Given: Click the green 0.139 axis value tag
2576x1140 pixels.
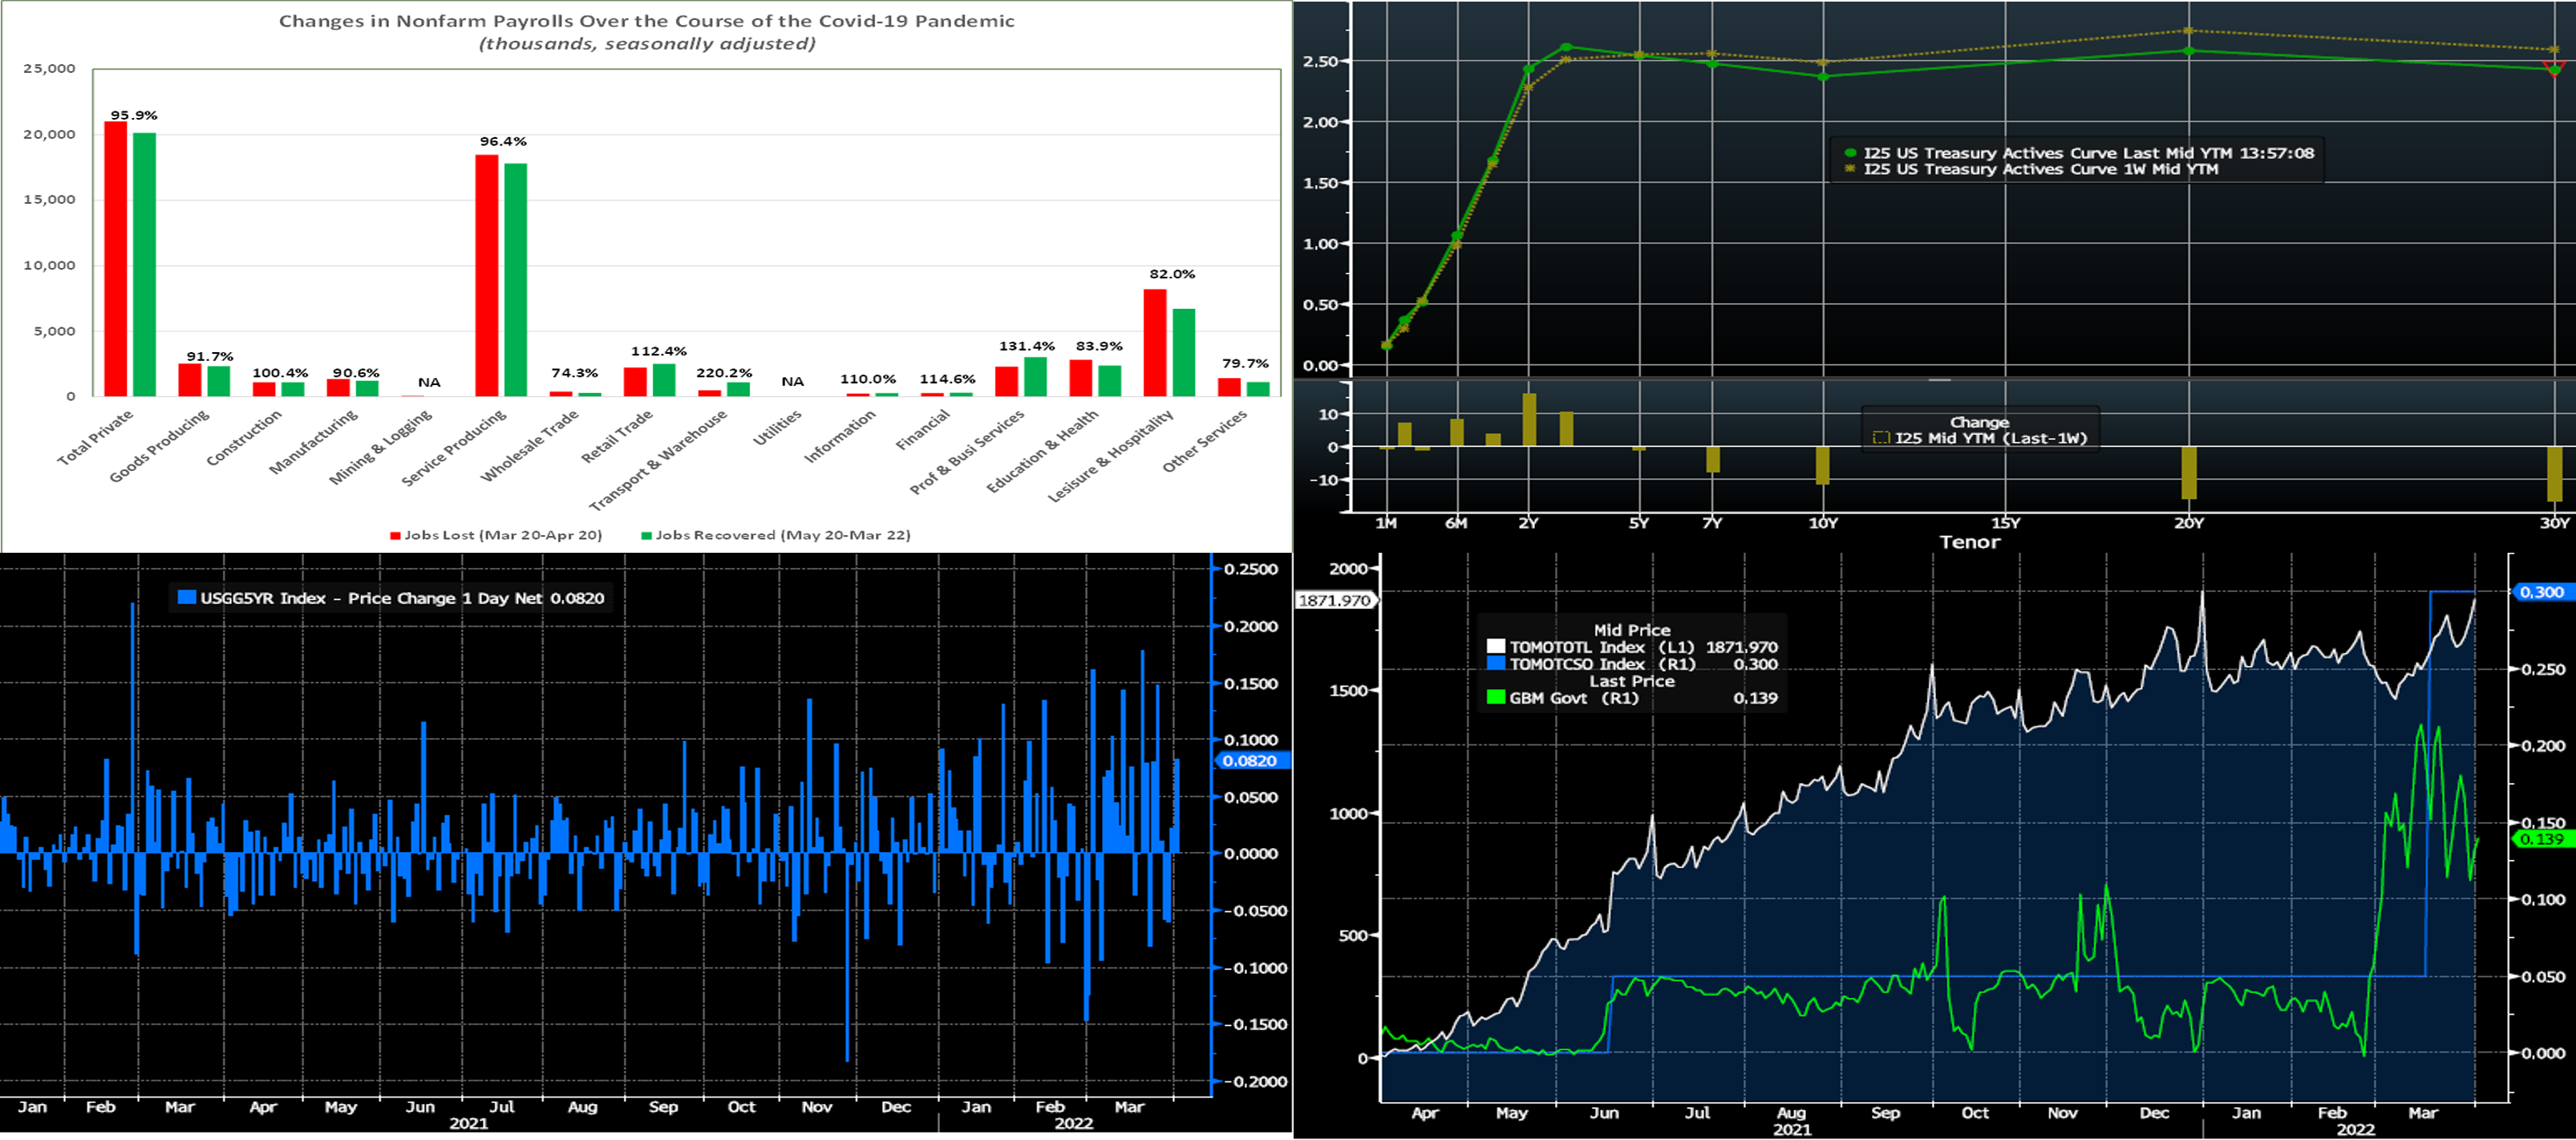Looking at the screenshot, I should point(2541,839).
